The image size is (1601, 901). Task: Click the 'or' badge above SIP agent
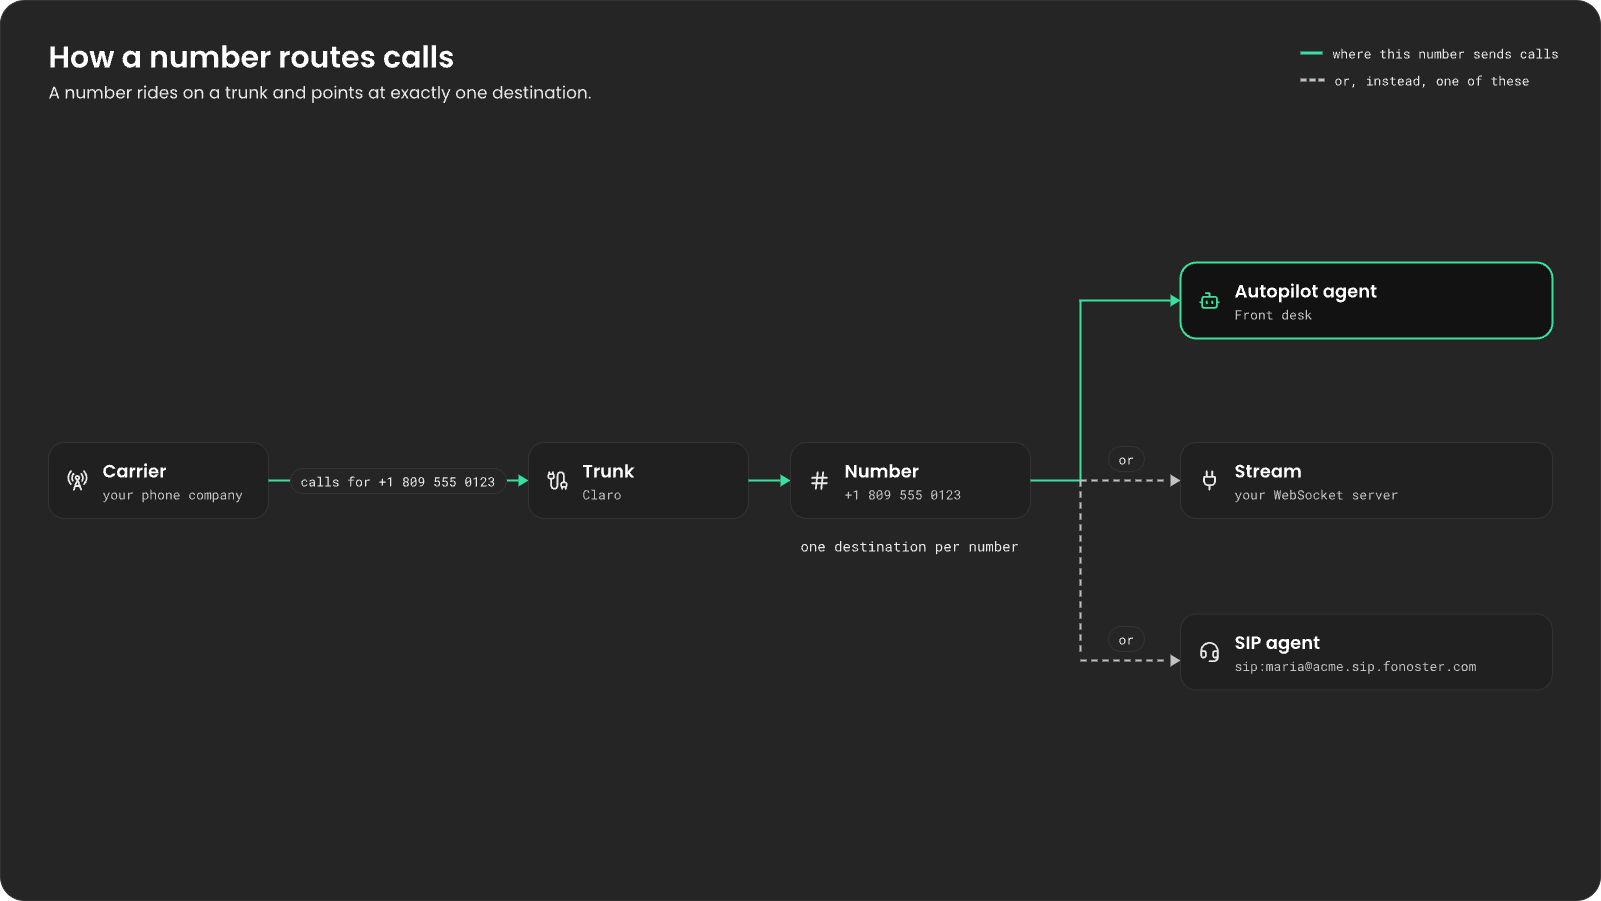1126,640
